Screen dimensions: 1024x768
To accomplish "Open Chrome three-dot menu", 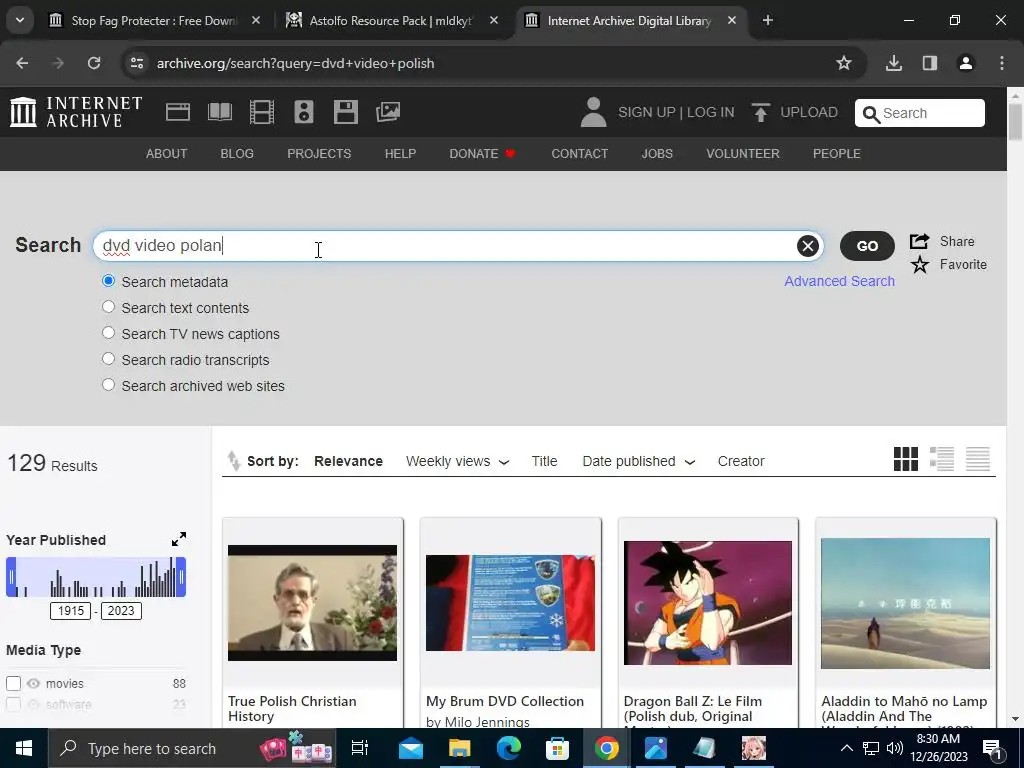I will pos(1002,63).
